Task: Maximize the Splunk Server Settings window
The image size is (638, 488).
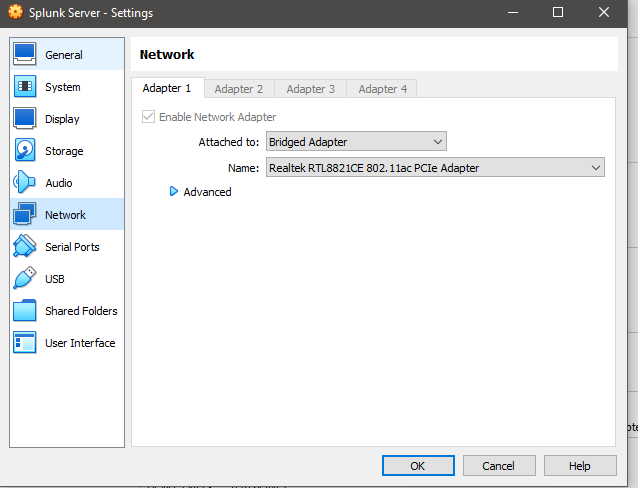Action: point(558,12)
